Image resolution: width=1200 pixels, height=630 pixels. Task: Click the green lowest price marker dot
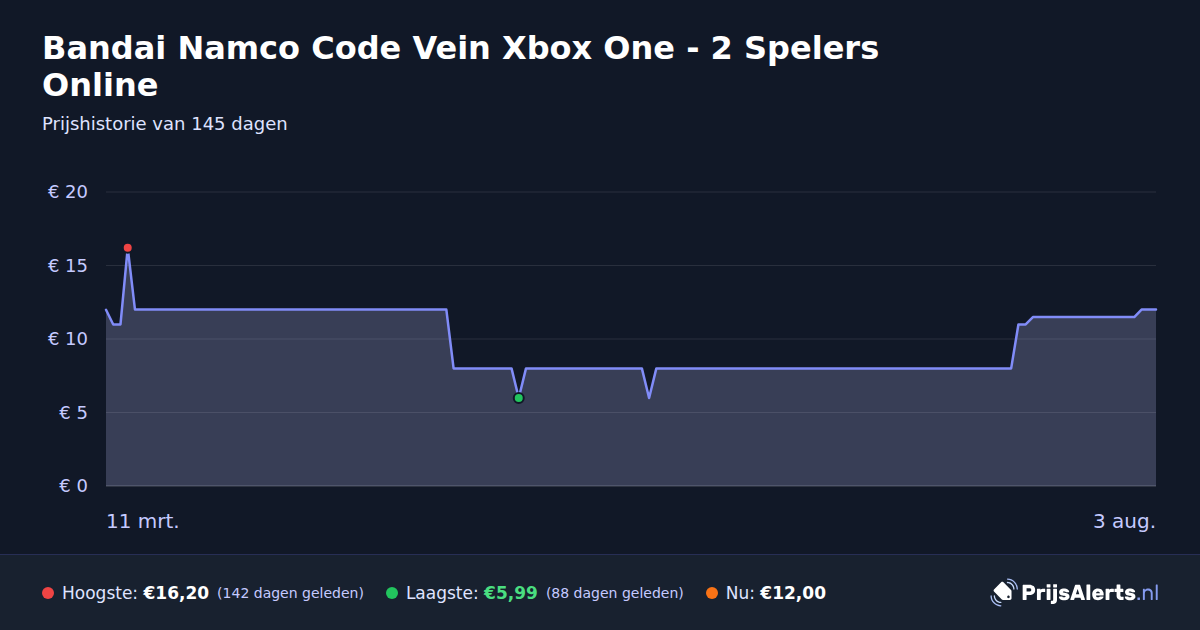518,398
